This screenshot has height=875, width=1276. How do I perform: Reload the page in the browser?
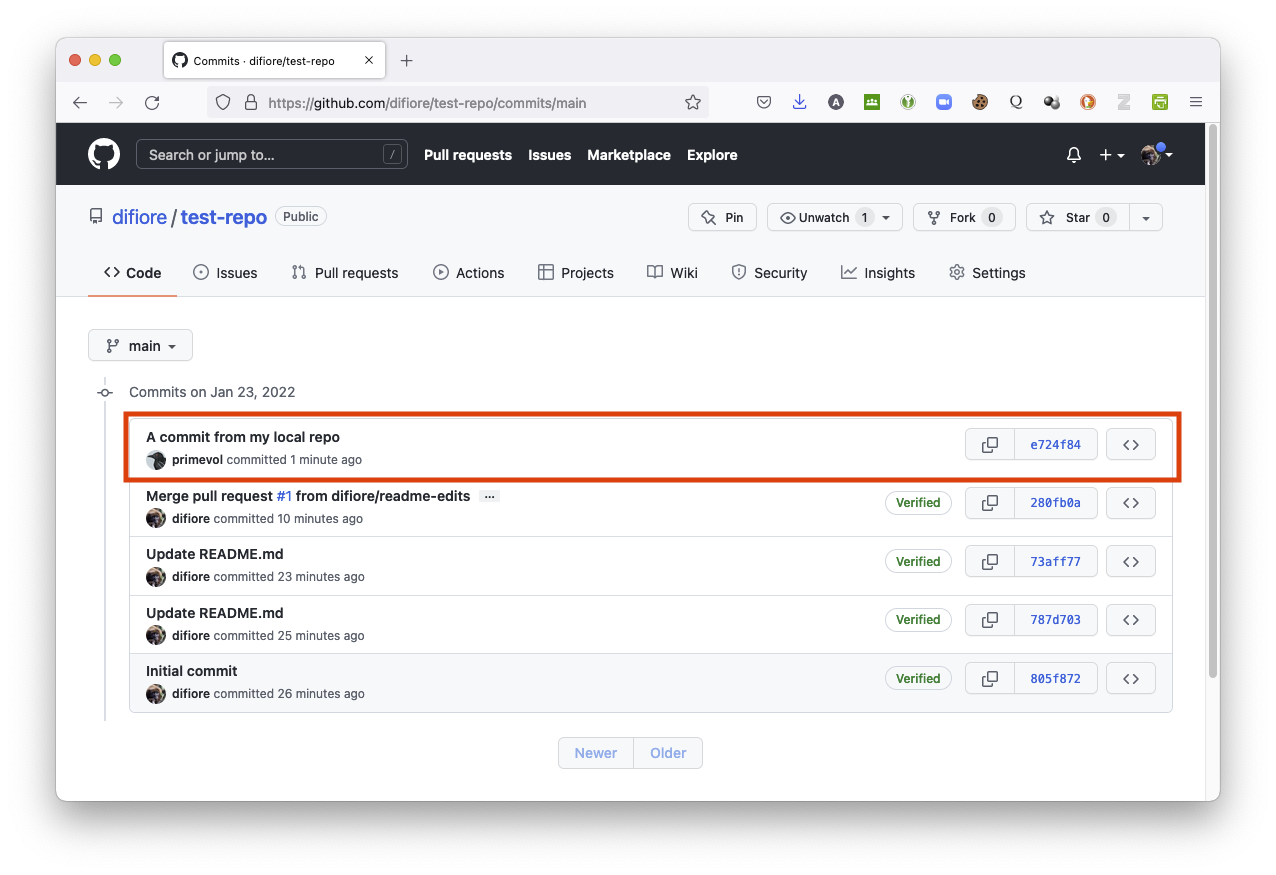coord(152,102)
